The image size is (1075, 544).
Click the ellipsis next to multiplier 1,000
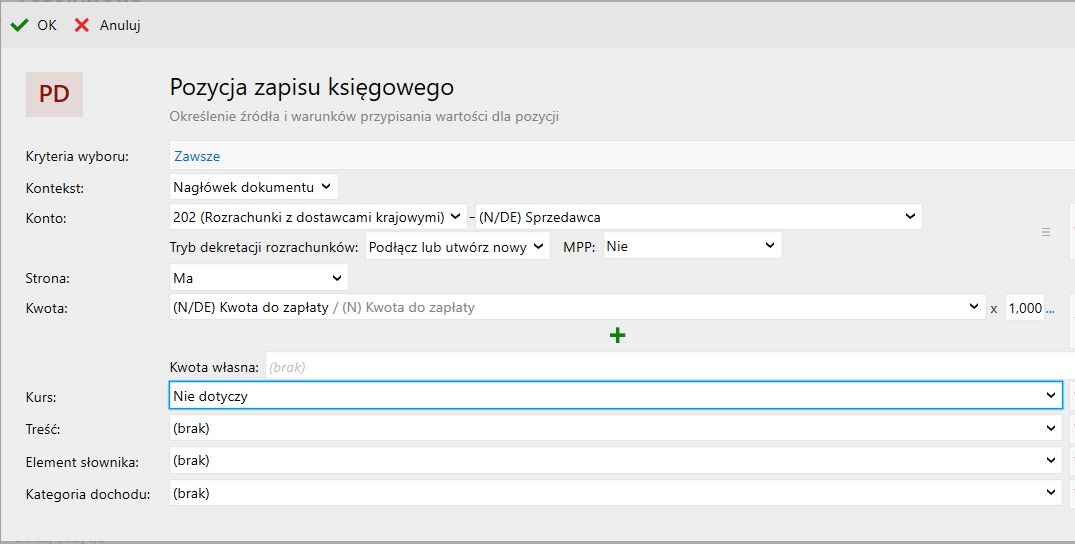coord(1050,309)
